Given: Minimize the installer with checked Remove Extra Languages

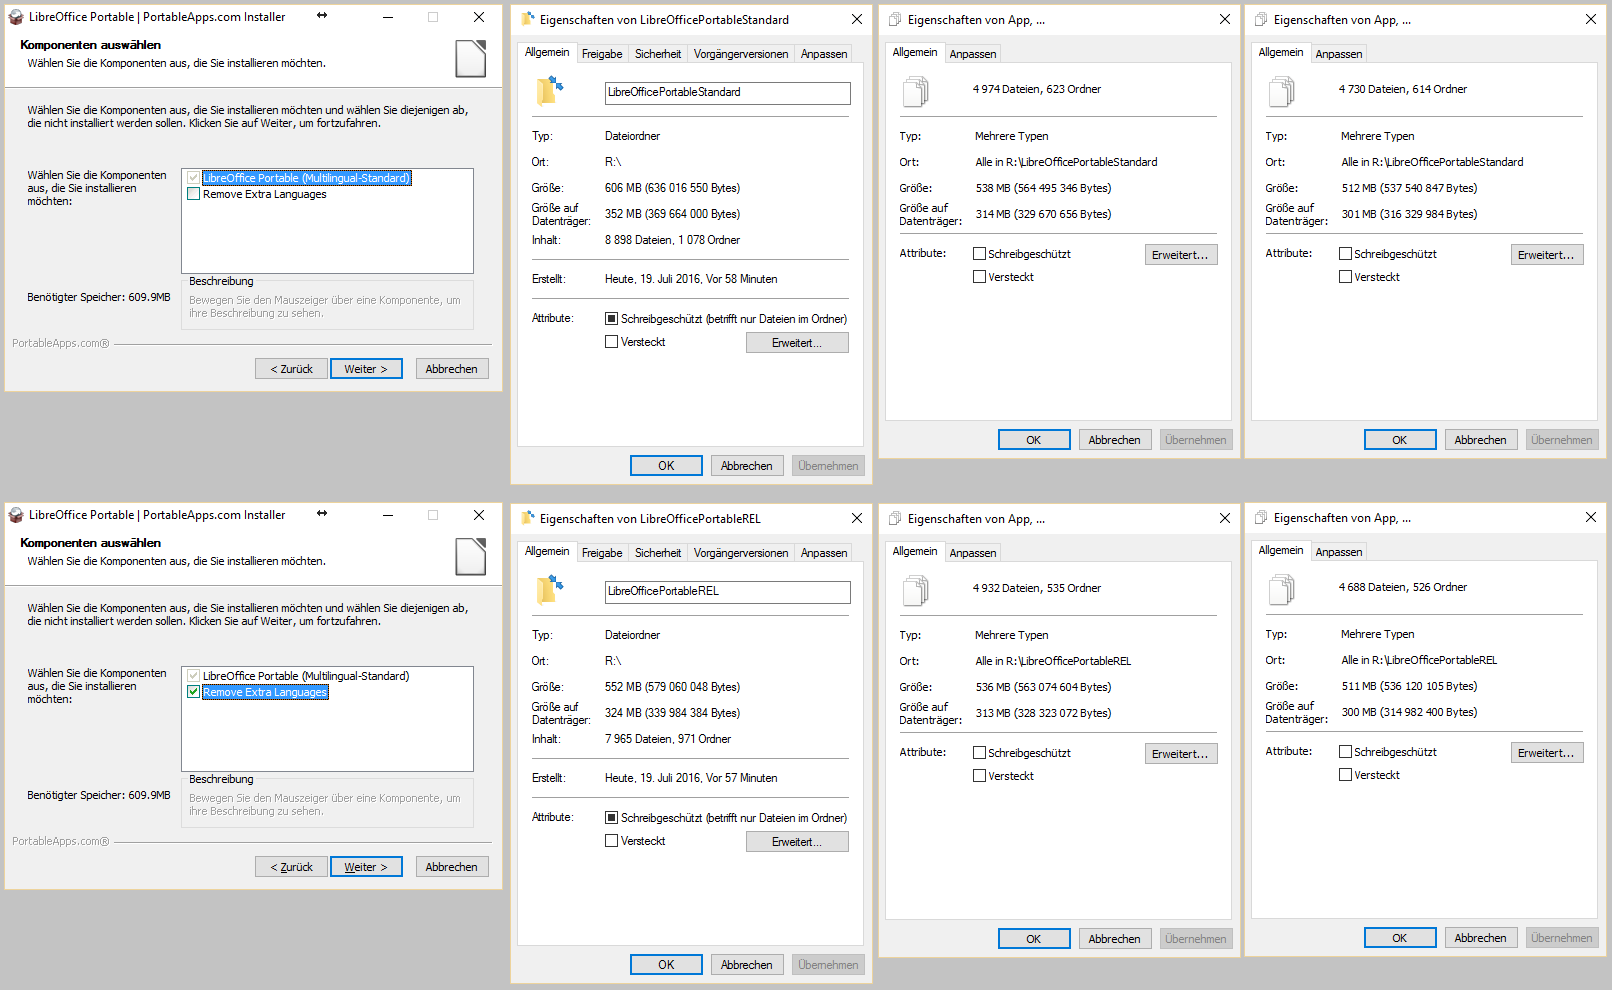Looking at the screenshot, I should [x=388, y=515].
